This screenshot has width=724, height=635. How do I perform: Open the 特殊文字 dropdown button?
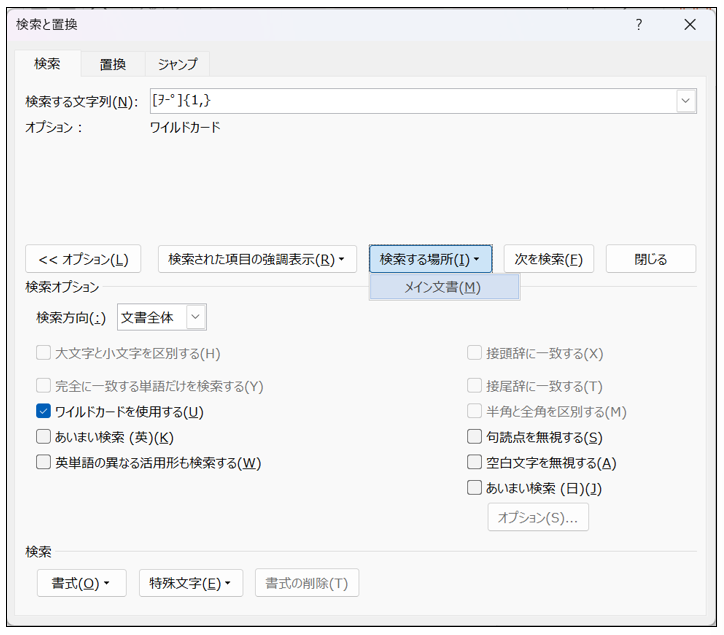tap(190, 583)
